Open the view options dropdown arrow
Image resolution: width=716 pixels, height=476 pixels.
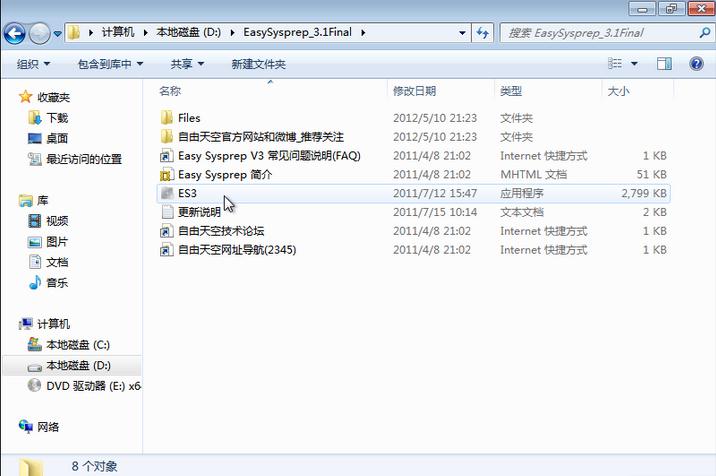pos(634,63)
